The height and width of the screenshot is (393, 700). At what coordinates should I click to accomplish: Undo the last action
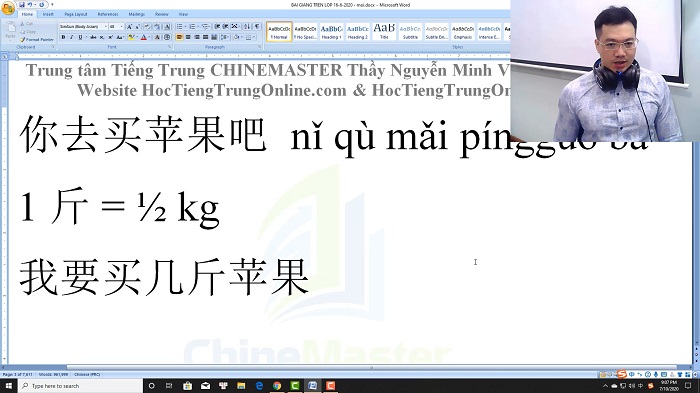click(30, 5)
